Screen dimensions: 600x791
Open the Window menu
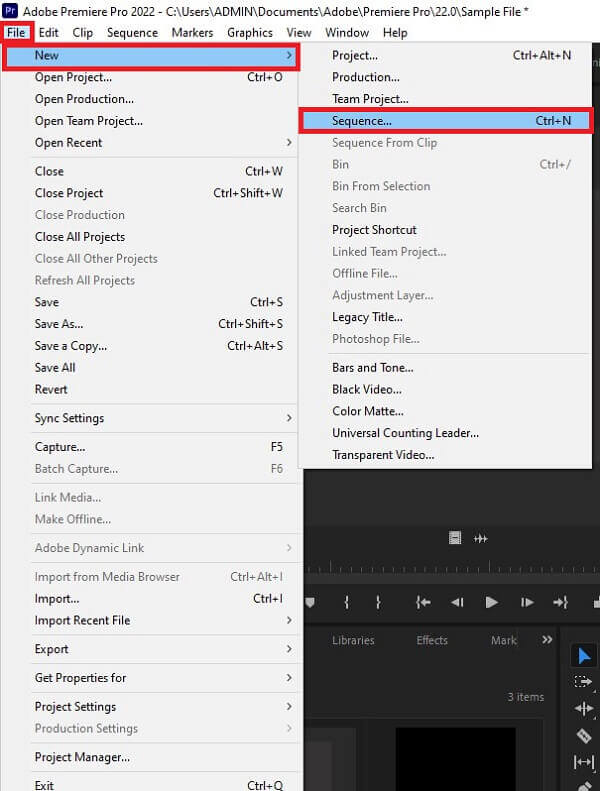tap(347, 33)
